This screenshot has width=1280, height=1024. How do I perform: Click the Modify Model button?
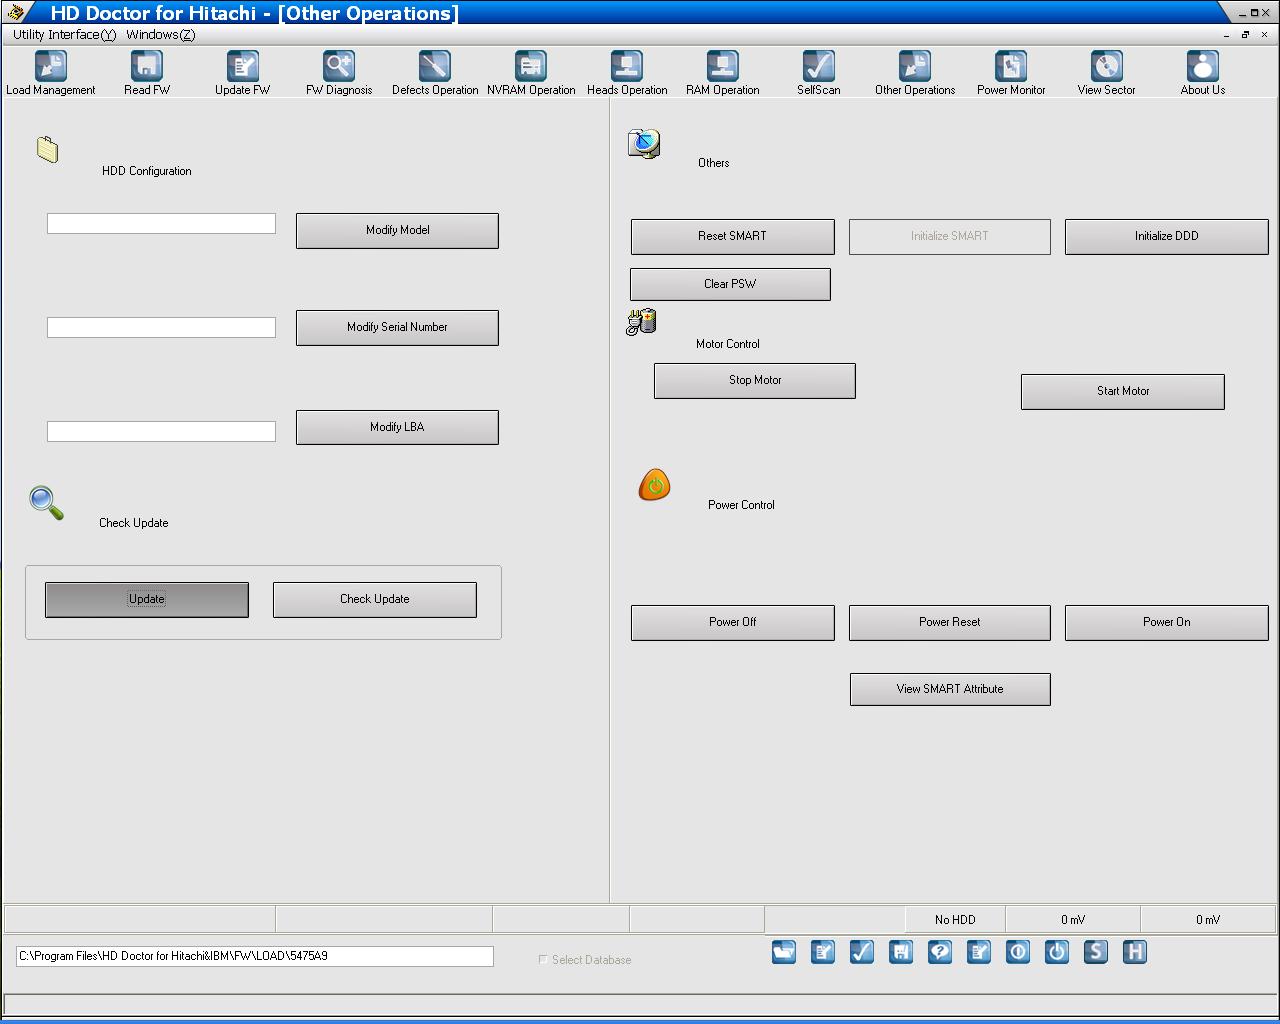pos(397,230)
